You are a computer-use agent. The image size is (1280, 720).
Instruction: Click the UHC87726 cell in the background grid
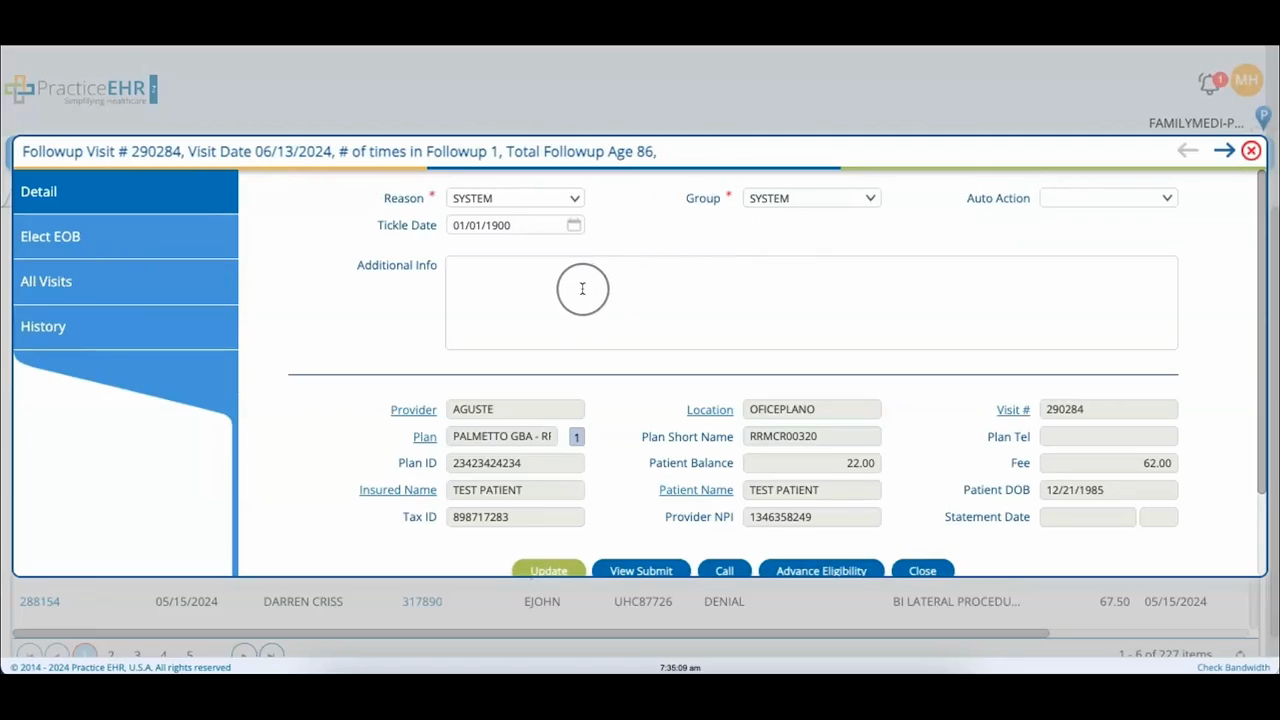pos(643,601)
